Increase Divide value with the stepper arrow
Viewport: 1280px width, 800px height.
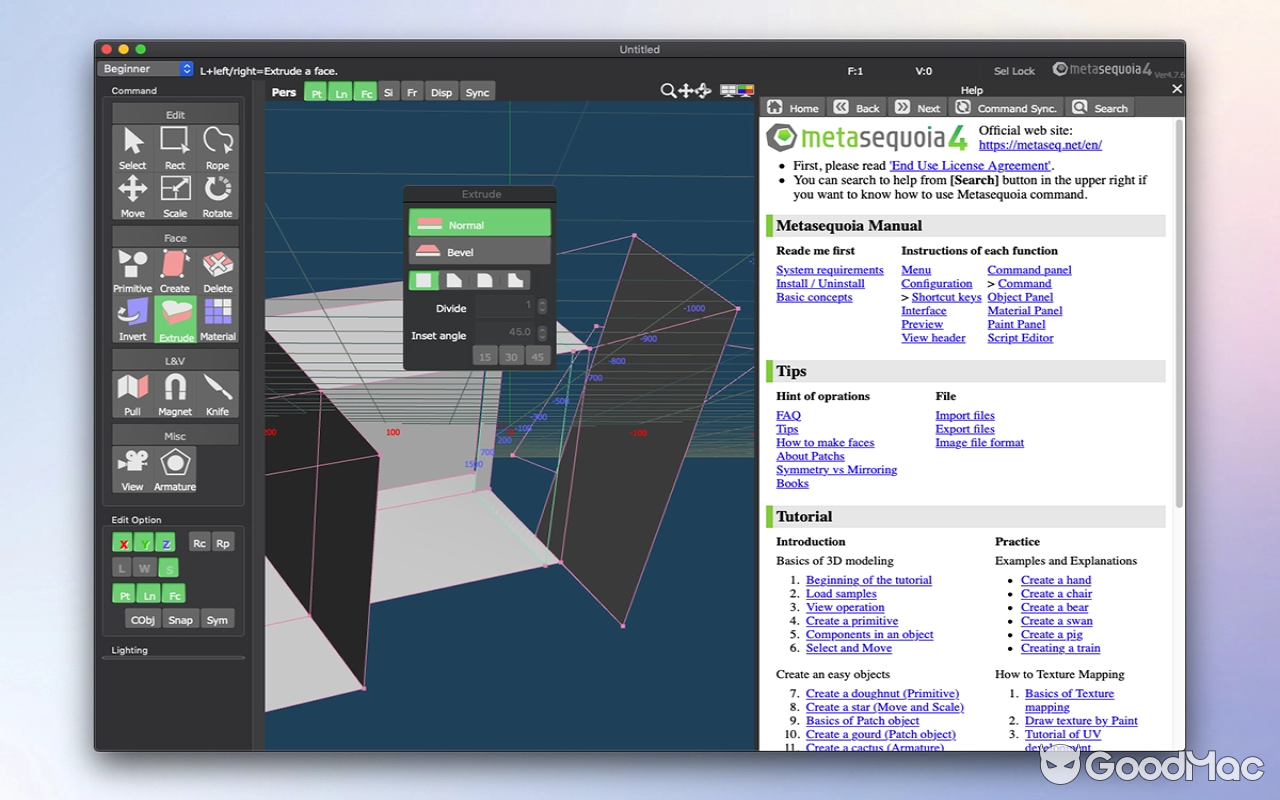tap(541, 304)
